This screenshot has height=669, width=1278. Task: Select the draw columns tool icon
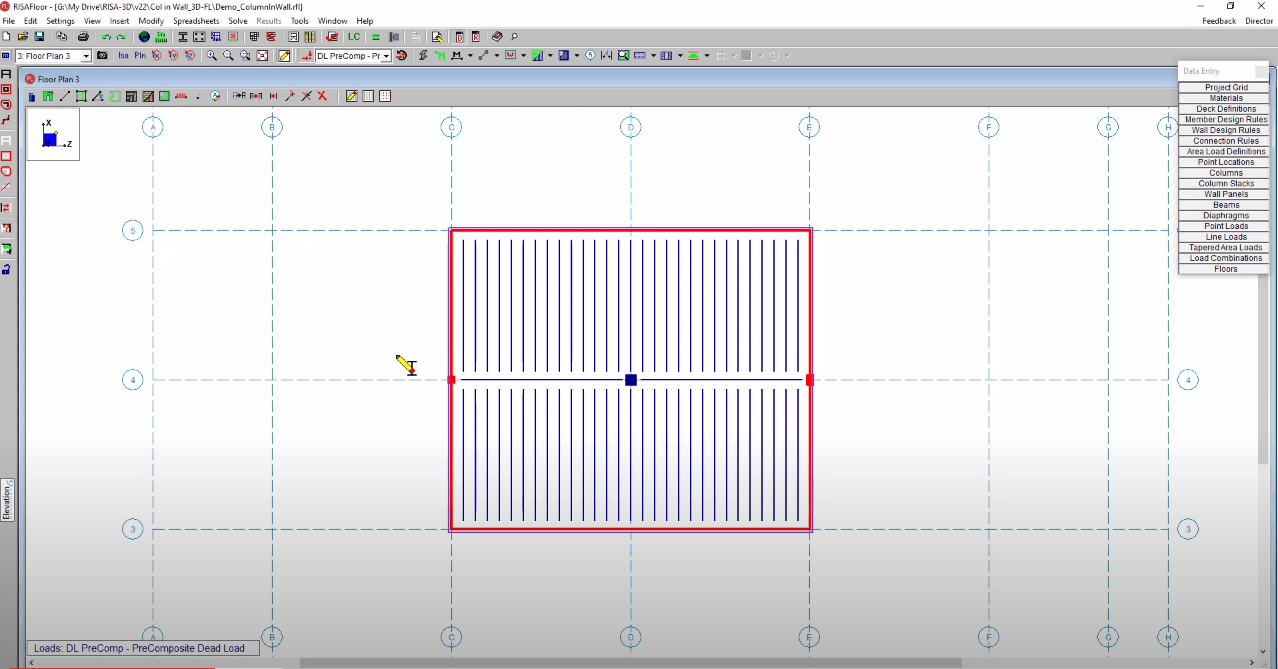pyautogui.click(x=33, y=97)
